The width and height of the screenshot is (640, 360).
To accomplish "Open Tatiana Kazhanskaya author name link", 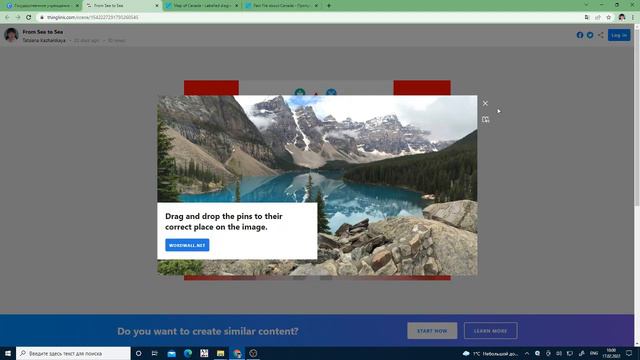I will pos(44,40).
